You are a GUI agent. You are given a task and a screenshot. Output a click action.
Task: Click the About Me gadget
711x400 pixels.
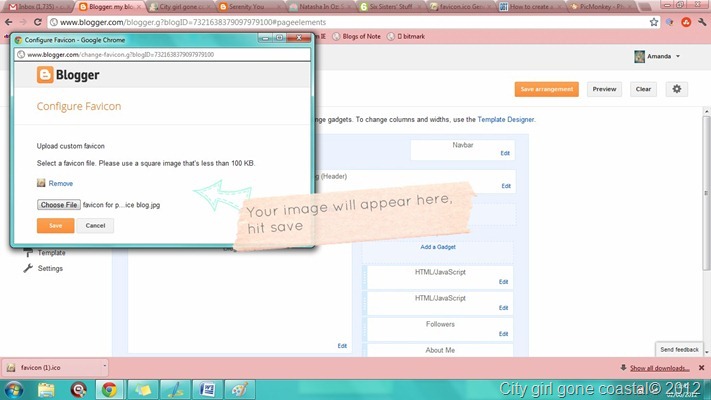point(440,350)
